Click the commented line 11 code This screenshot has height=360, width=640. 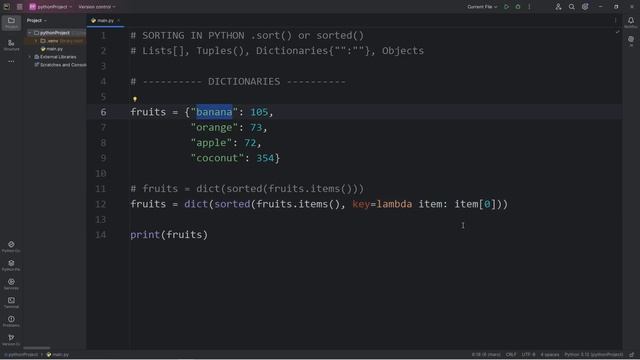click(247, 189)
